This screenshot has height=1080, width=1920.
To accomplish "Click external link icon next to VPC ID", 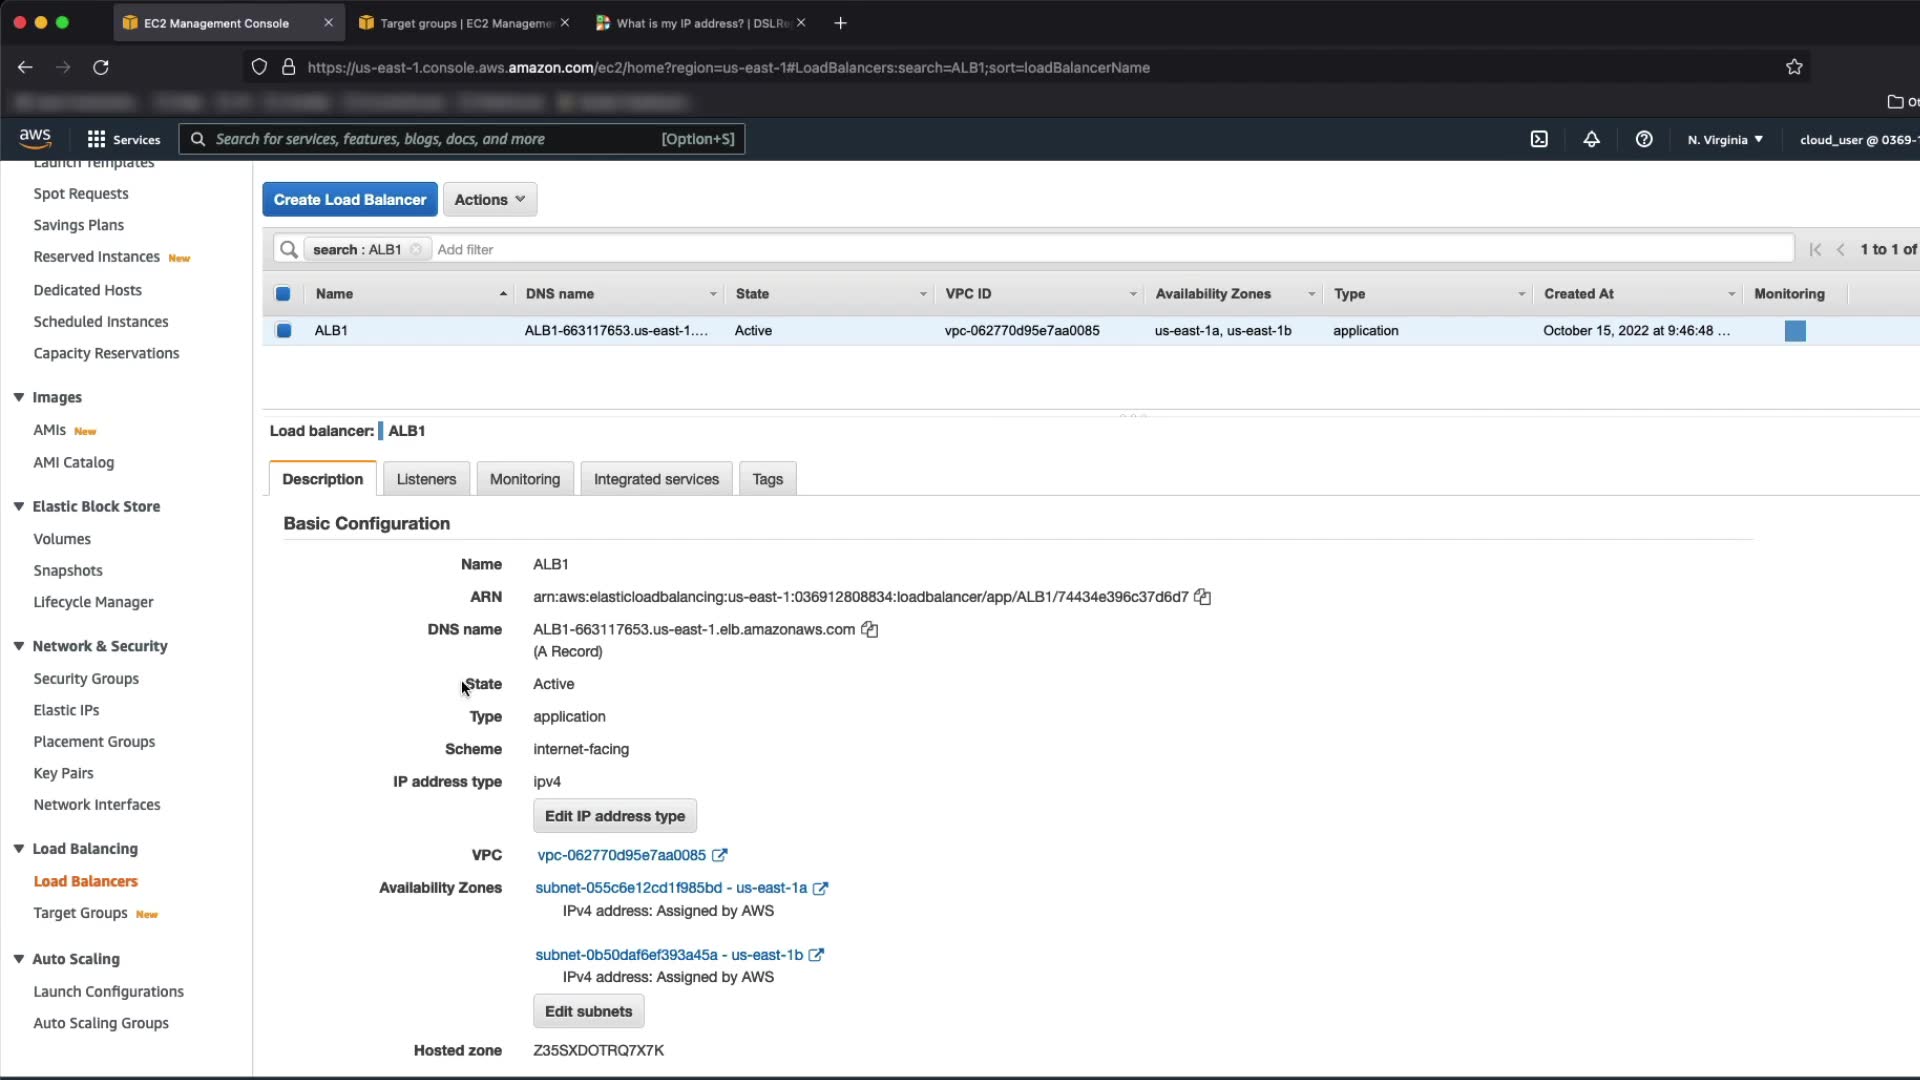I will pyautogui.click(x=720, y=855).
